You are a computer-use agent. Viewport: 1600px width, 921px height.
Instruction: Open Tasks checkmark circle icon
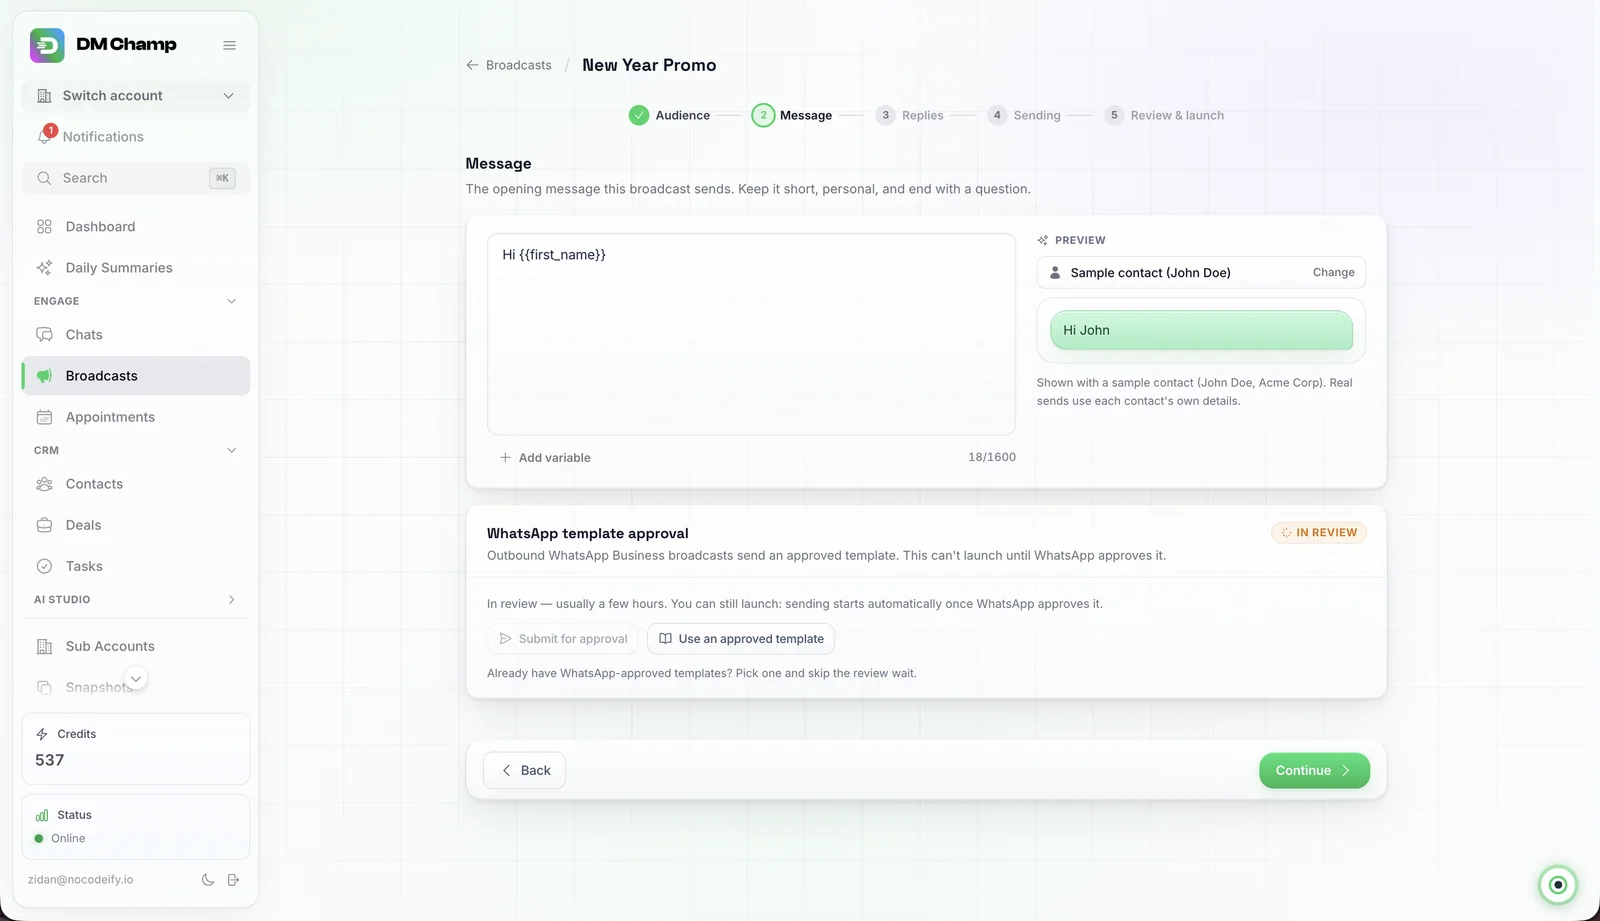point(44,566)
